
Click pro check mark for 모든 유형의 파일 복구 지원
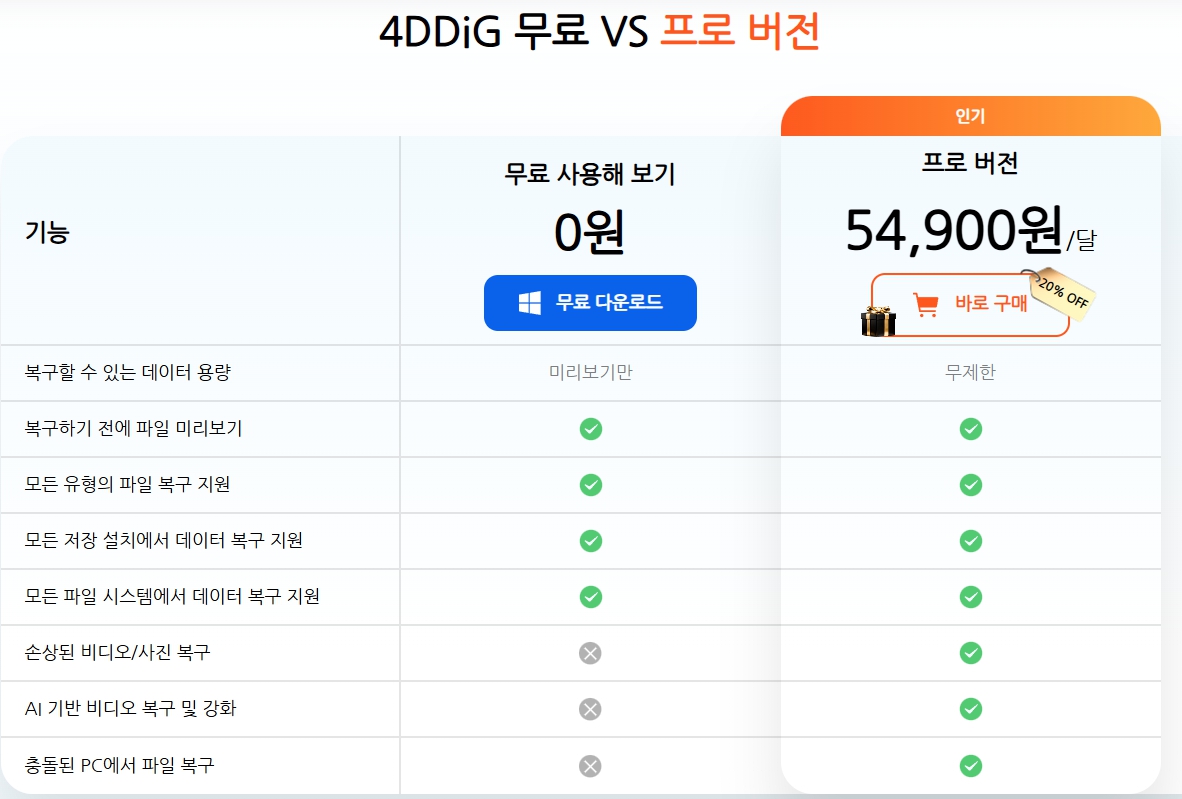coord(971,485)
